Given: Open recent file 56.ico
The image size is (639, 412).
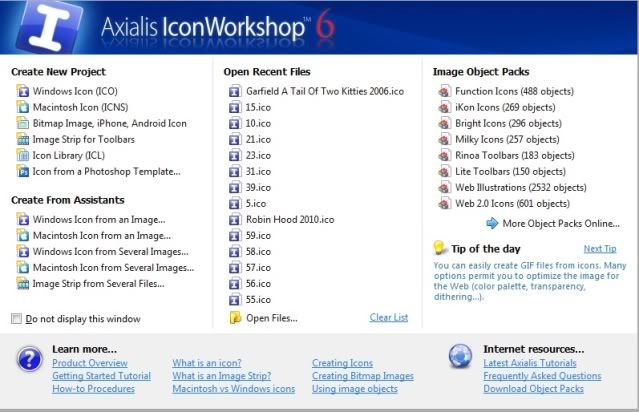Looking at the screenshot, I should click(x=258, y=283).
